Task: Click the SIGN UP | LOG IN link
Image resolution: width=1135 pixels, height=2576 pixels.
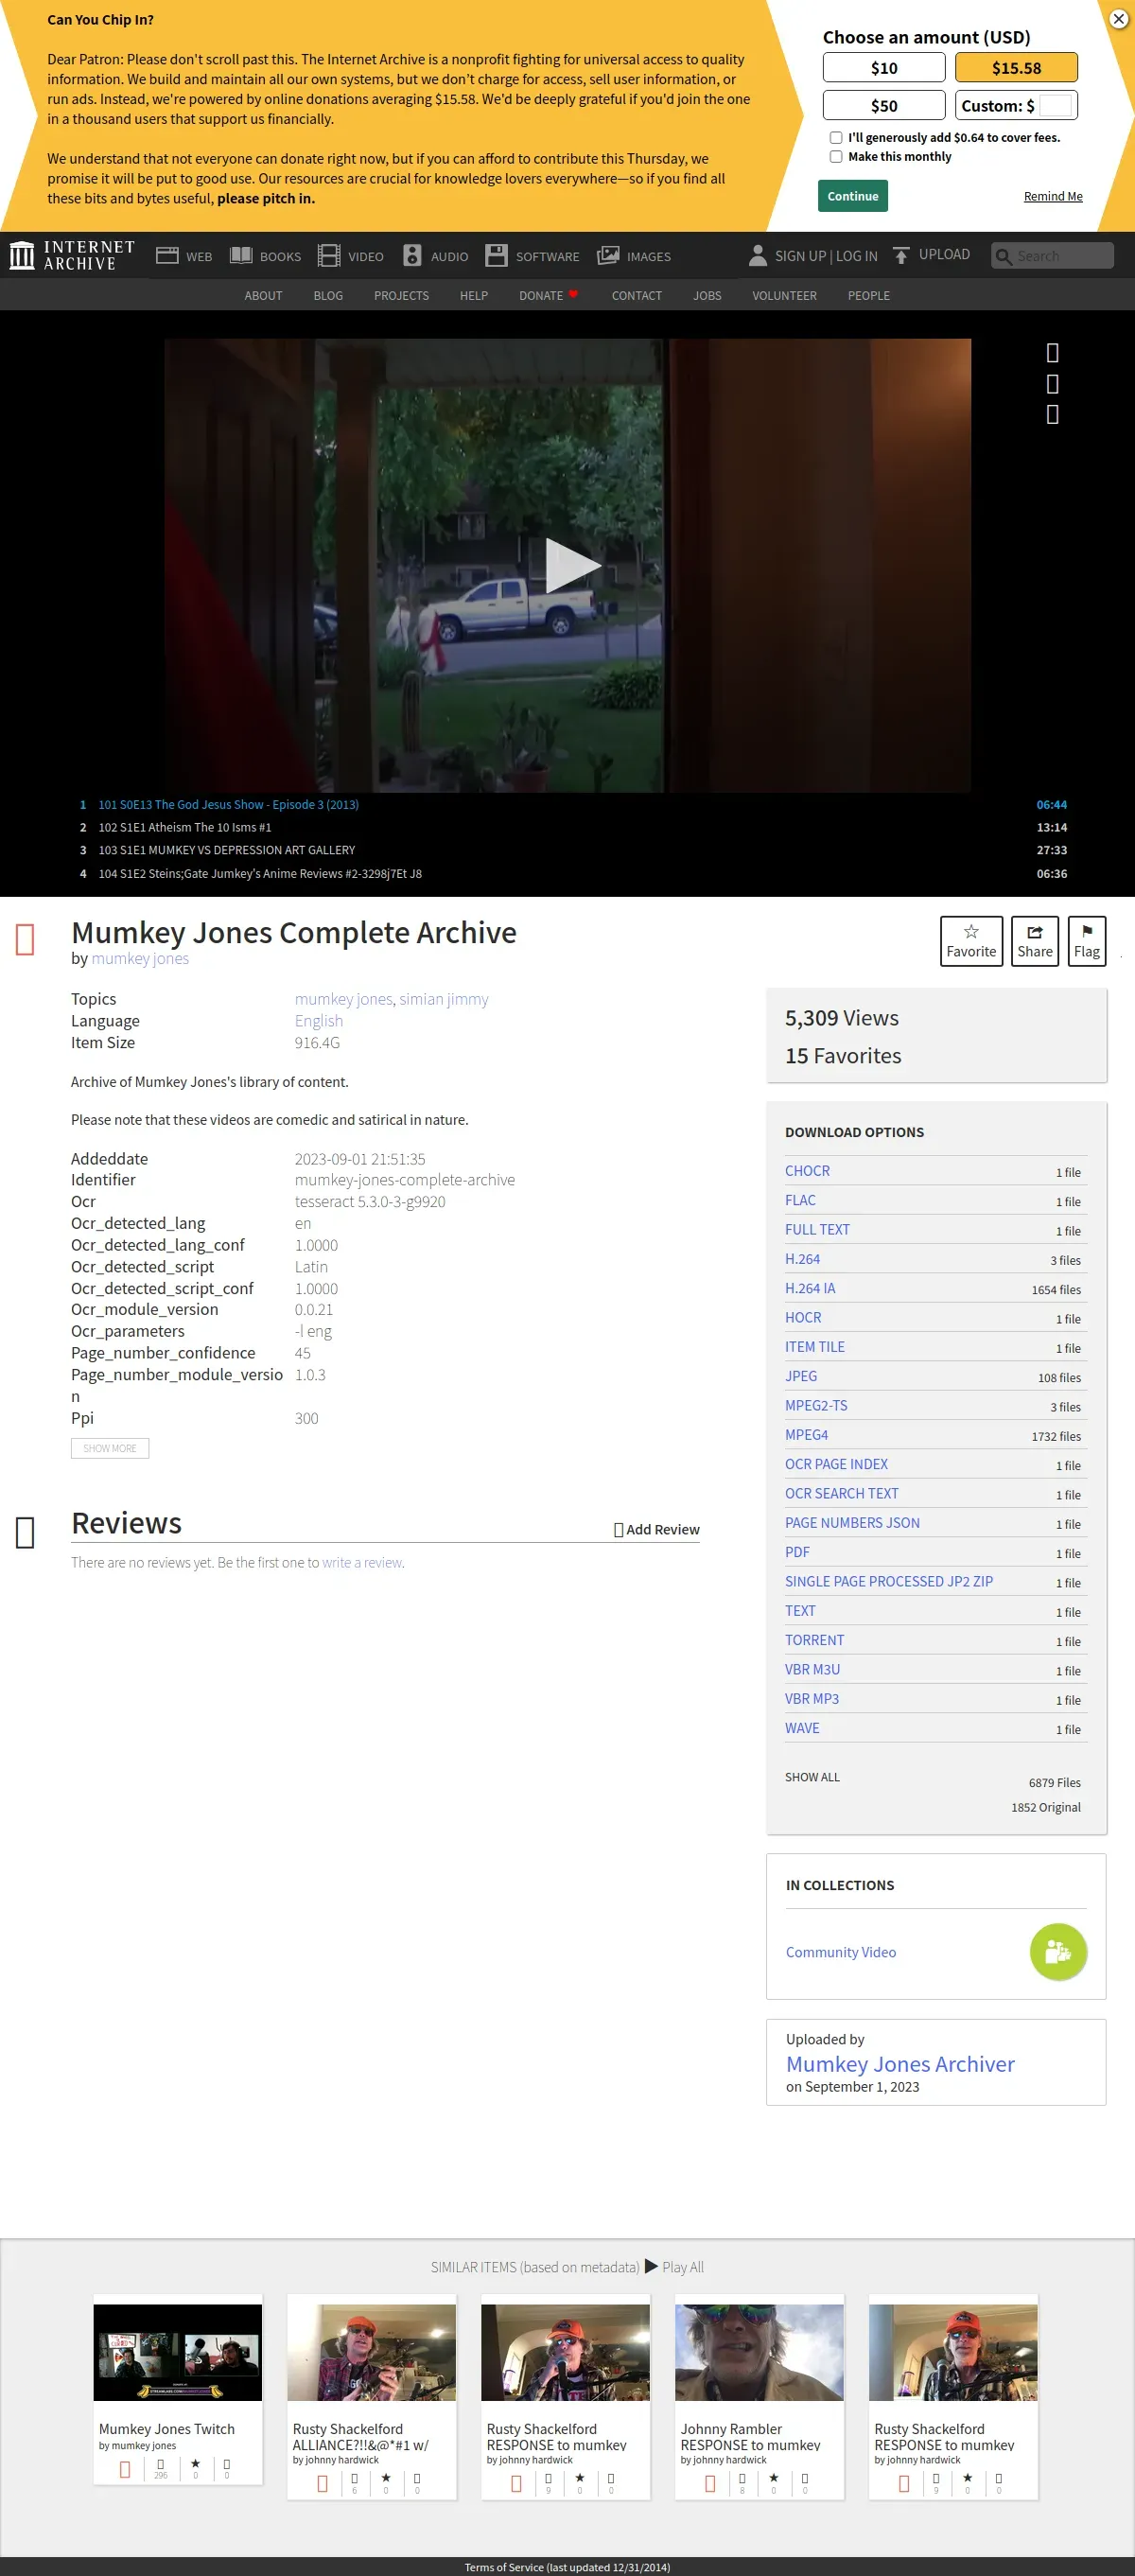Action: coord(826,256)
